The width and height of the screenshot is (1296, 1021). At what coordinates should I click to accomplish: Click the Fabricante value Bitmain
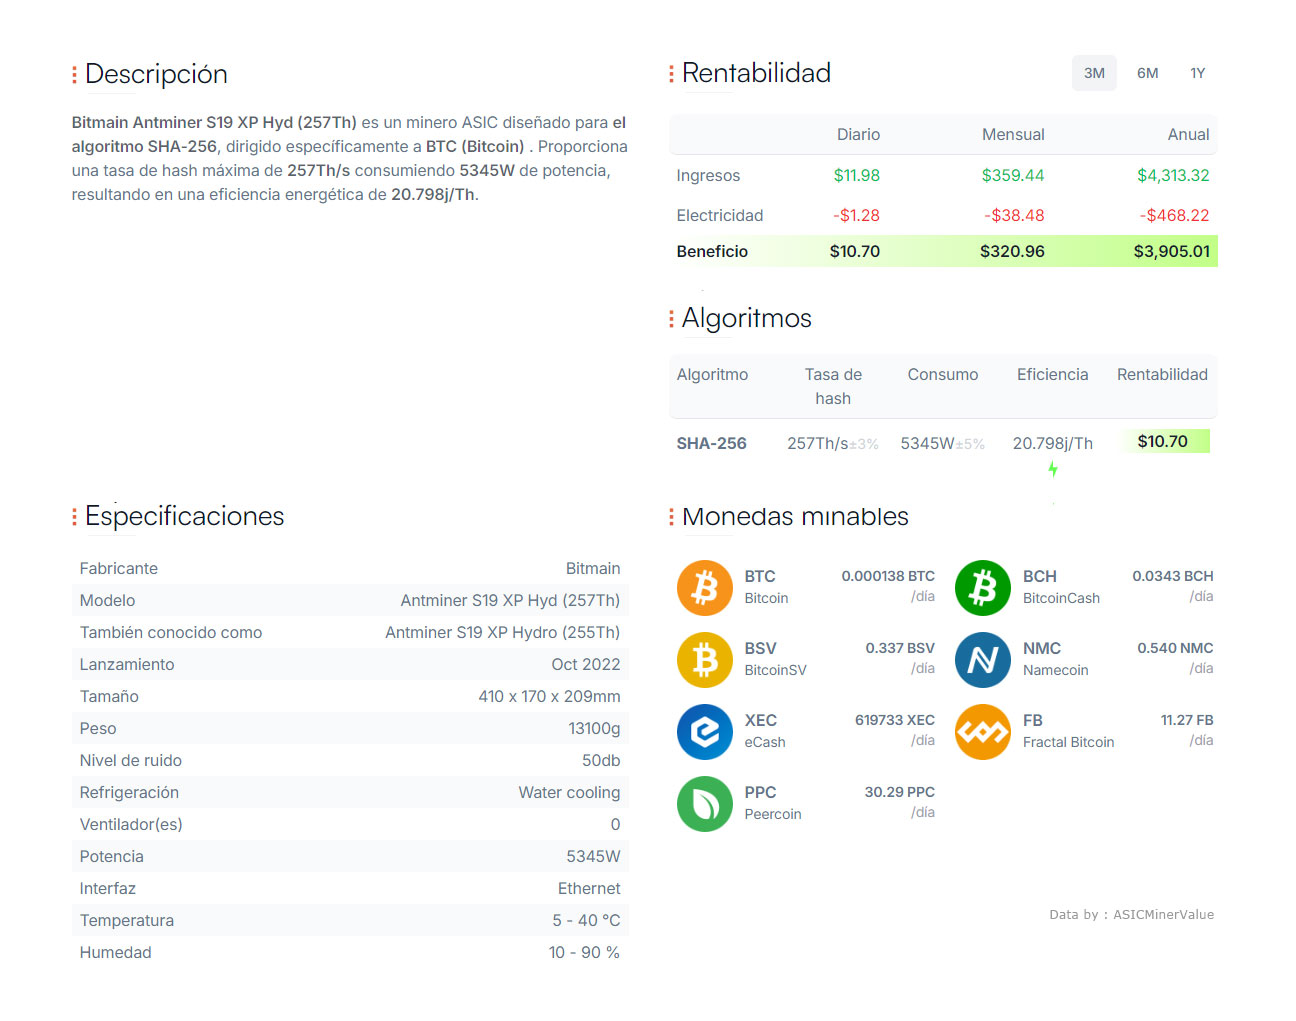pyautogui.click(x=593, y=568)
